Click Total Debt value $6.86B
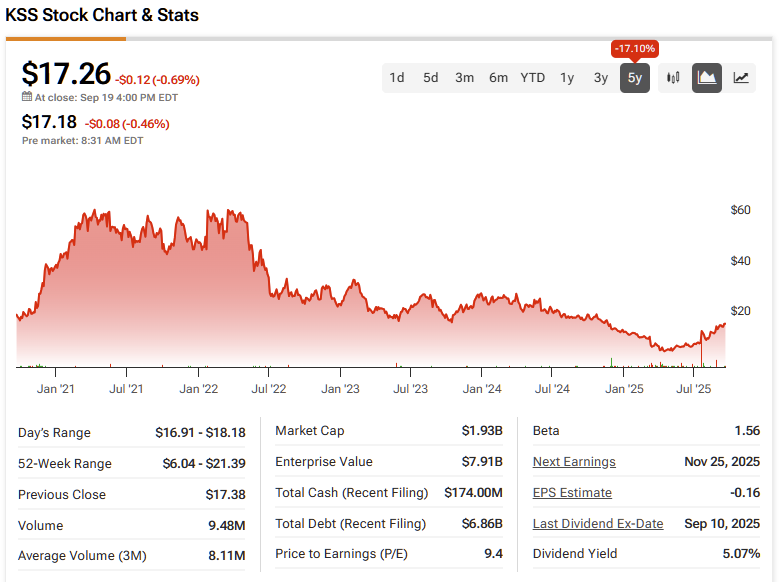 pyautogui.click(x=482, y=523)
